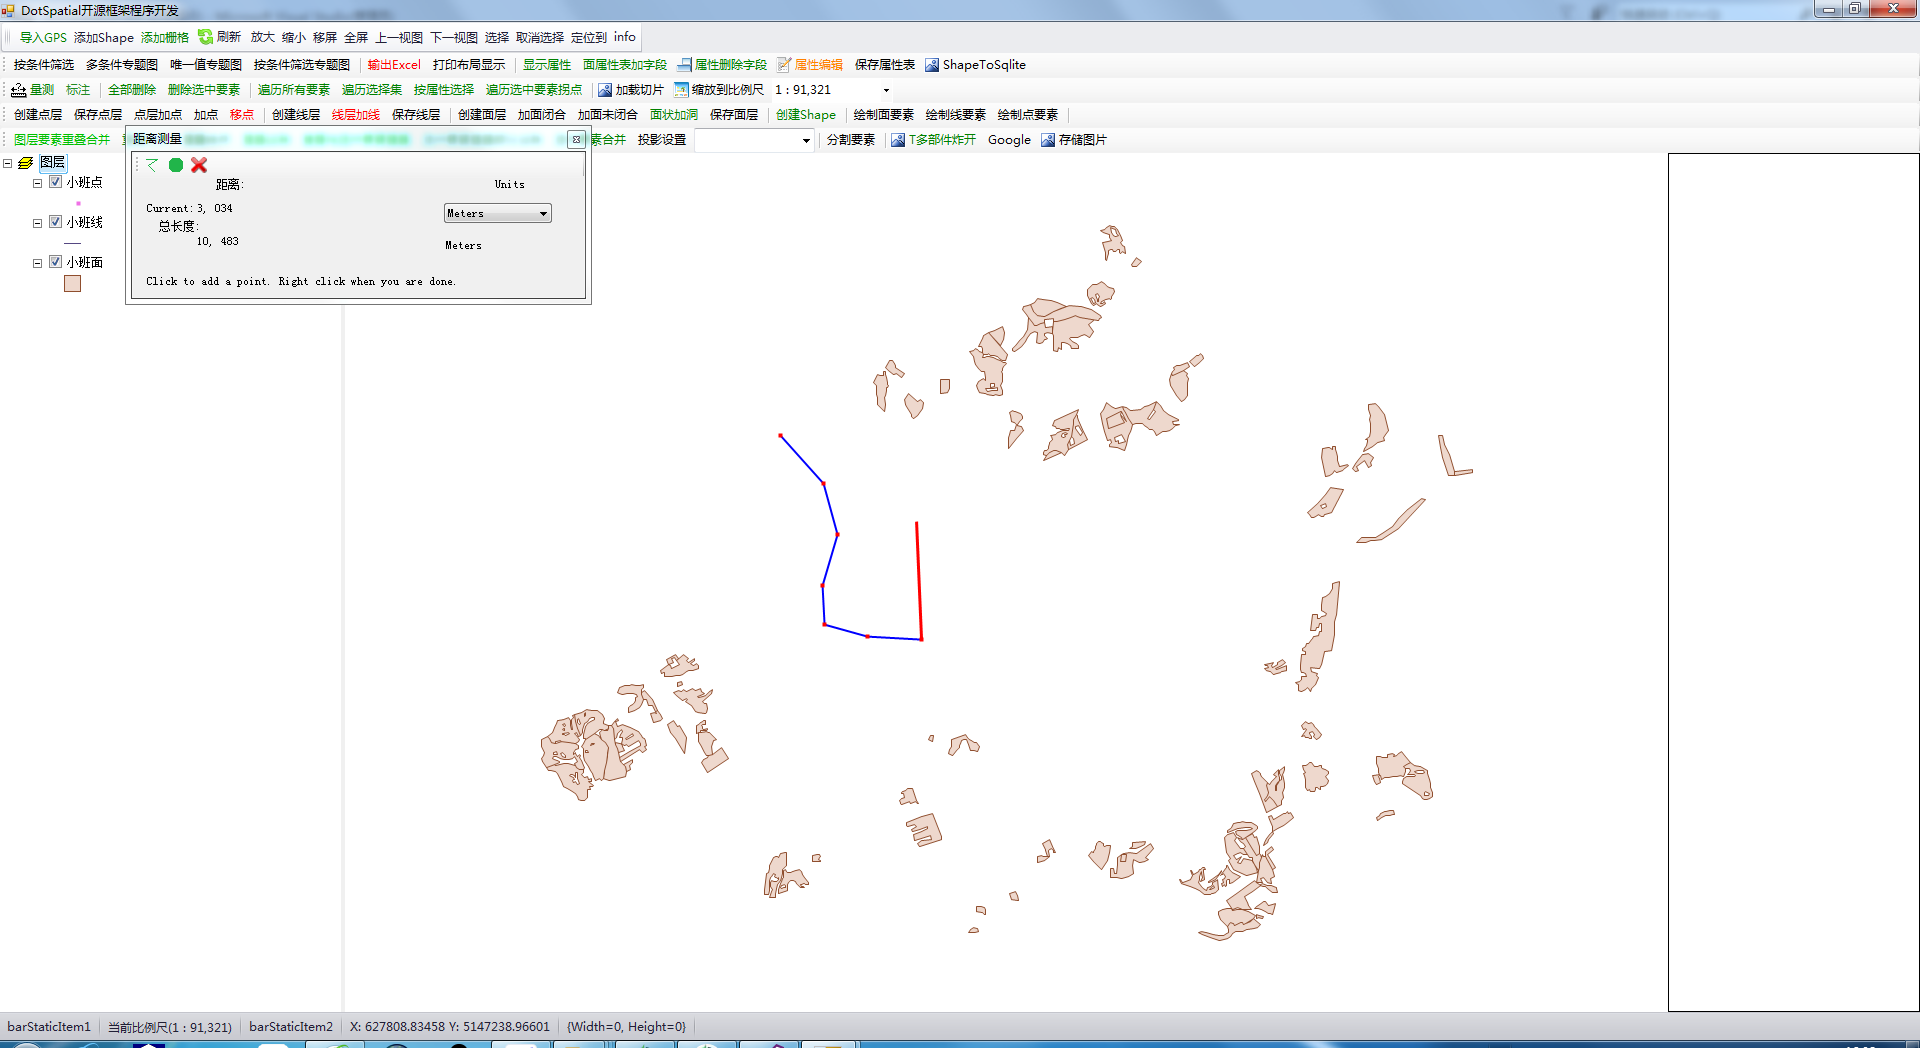The height and width of the screenshot is (1048, 1920).
Task: Click the 小班面 fill color swatch
Action: [72, 283]
